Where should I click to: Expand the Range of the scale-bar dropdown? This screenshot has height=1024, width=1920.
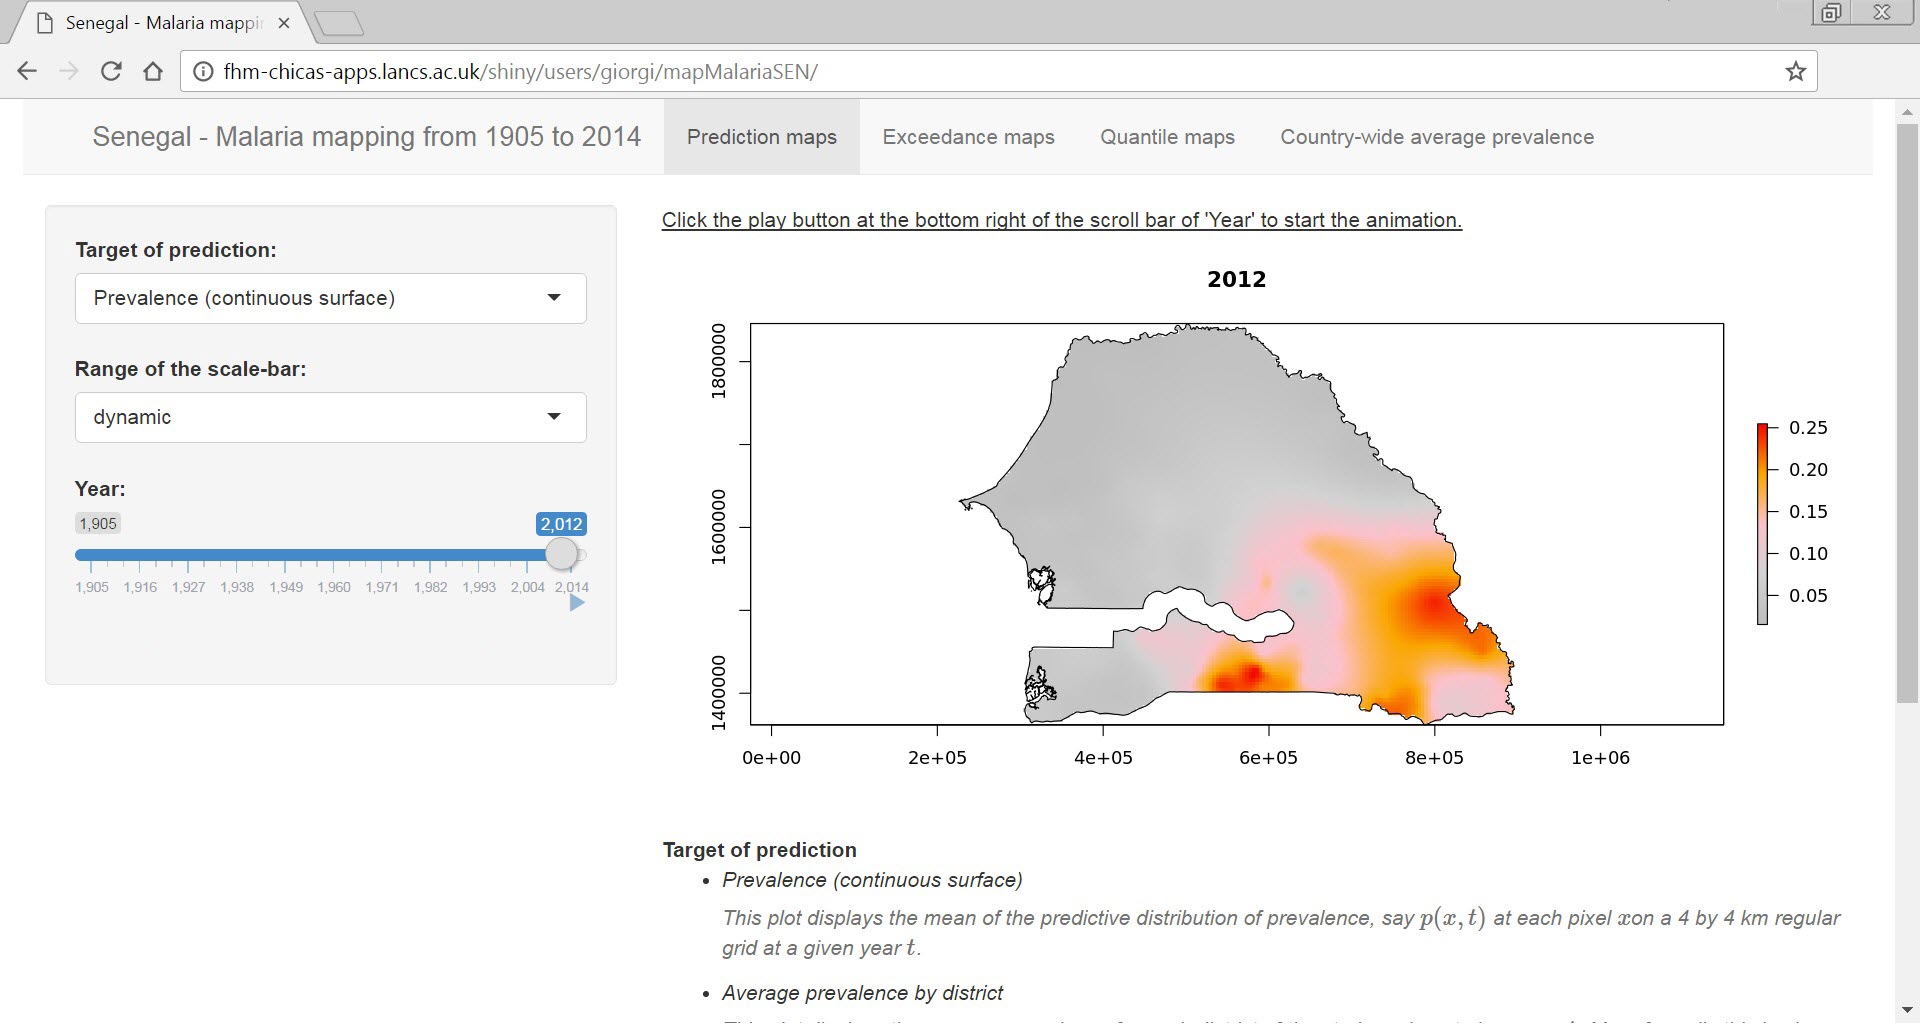(x=330, y=417)
